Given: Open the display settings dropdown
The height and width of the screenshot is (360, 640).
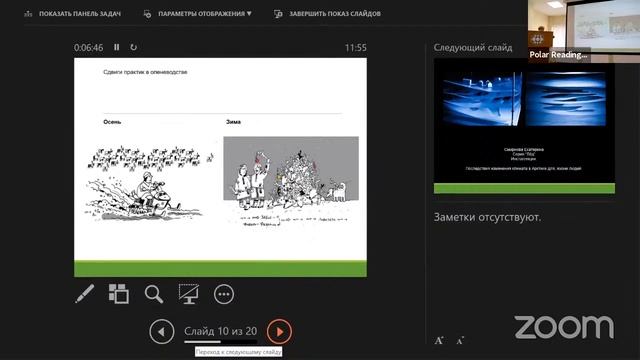Looking at the screenshot, I should click(x=198, y=14).
